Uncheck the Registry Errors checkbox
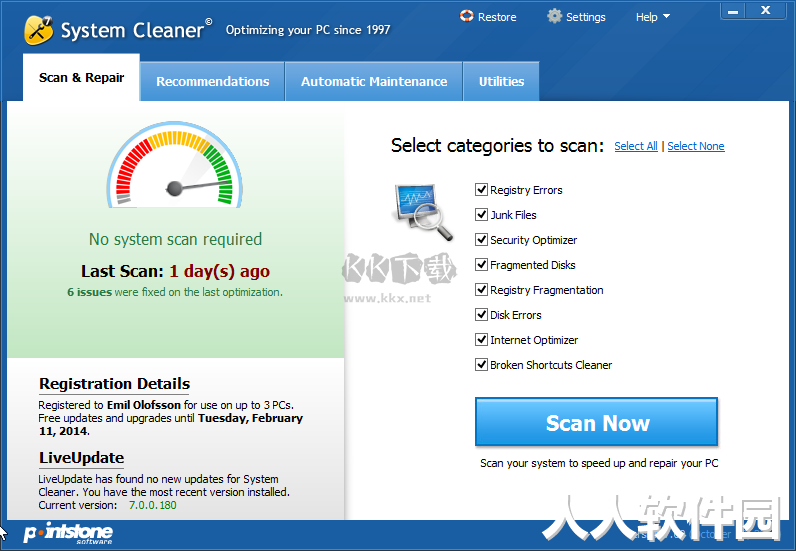The image size is (796, 551). (481, 190)
